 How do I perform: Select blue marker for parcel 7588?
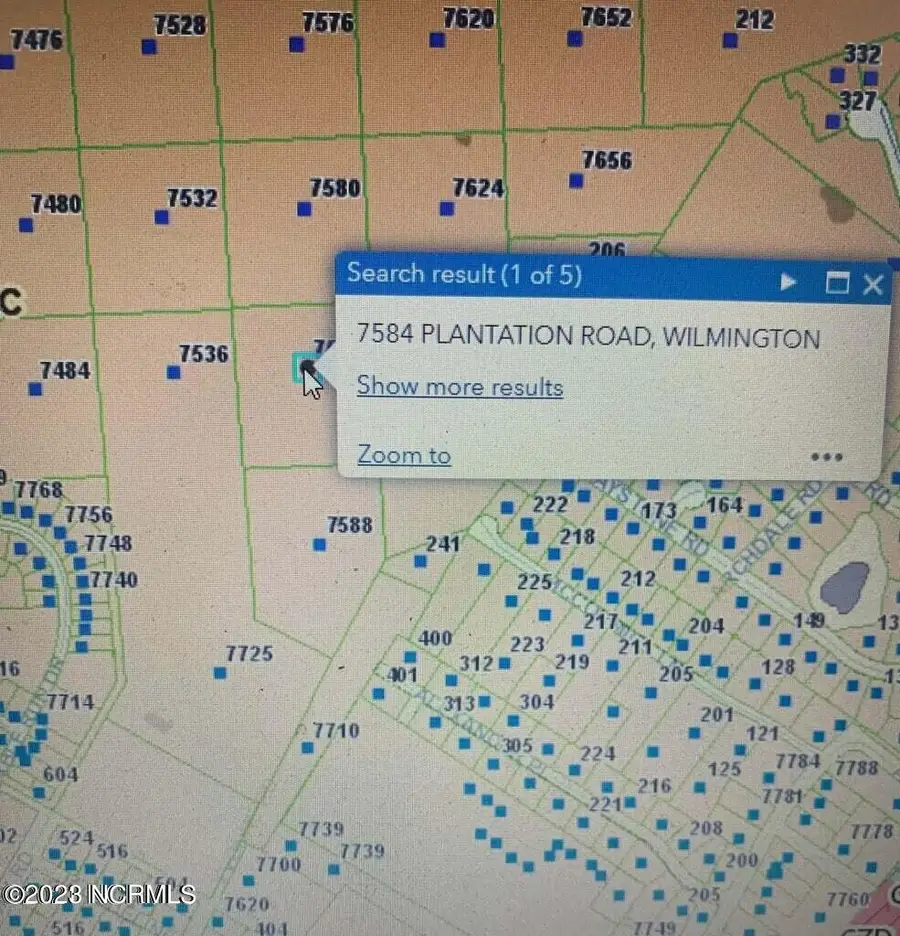tap(319, 544)
